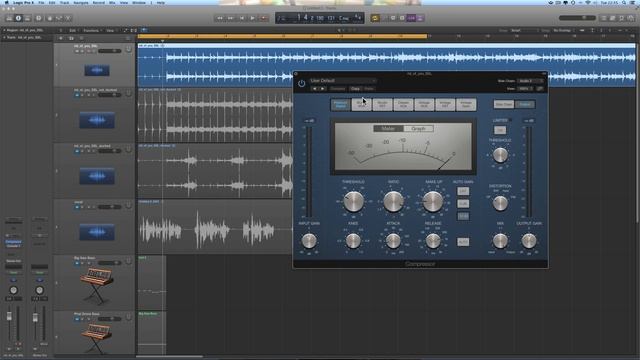
Task: Toggle the Auto release button
Action: pyautogui.click(x=463, y=242)
